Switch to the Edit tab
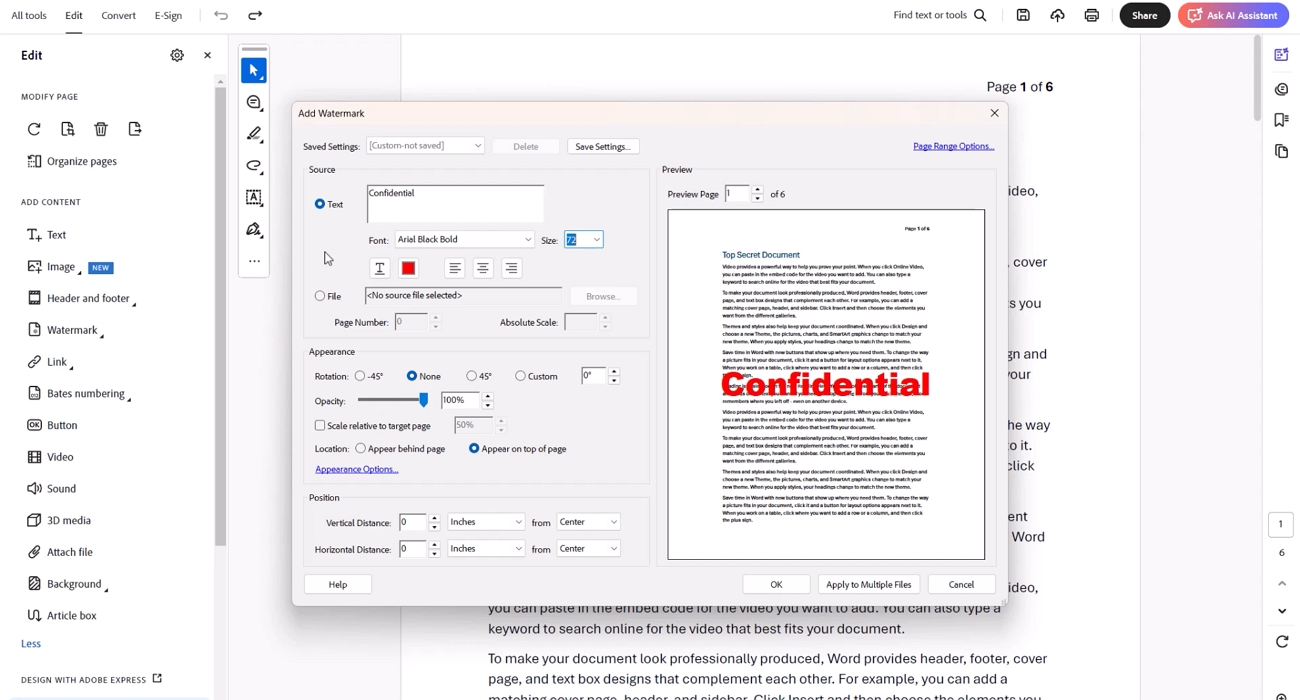Image resolution: width=1300 pixels, height=700 pixels. pyautogui.click(x=74, y=15)
